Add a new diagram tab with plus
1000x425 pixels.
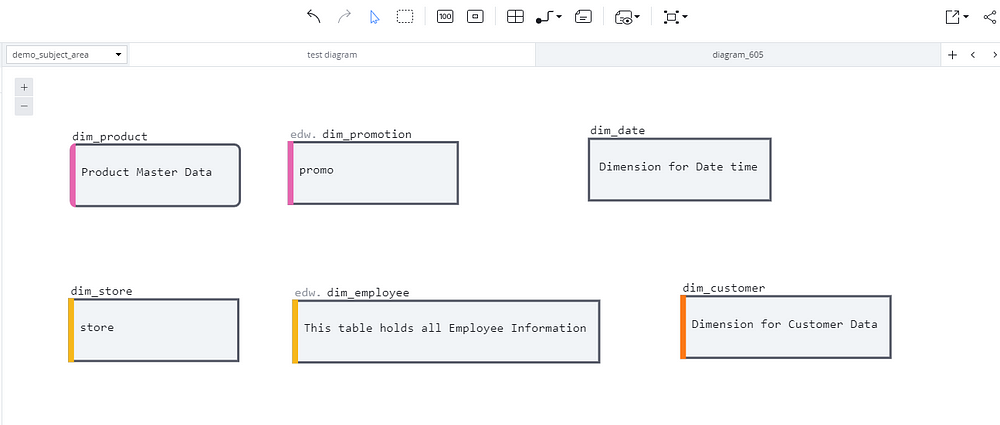(x=952, y=55)
